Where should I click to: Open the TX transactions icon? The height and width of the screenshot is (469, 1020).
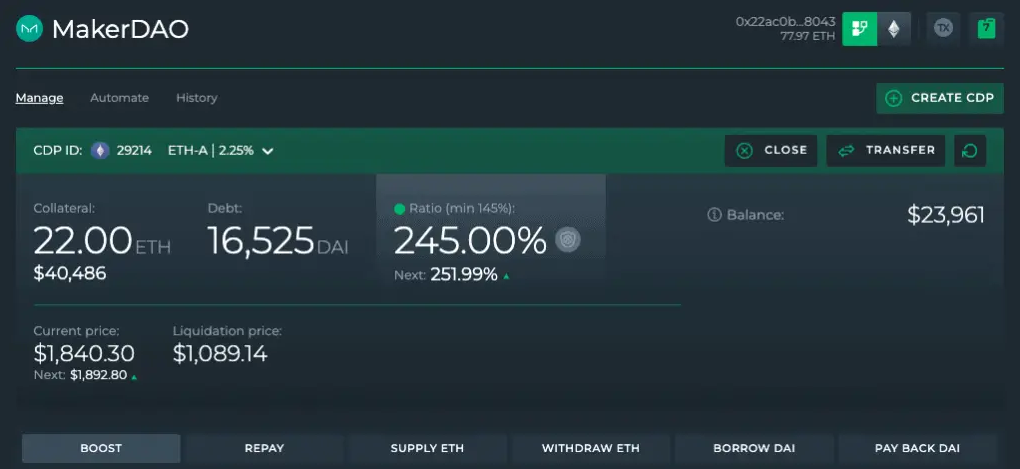[942, 29]
